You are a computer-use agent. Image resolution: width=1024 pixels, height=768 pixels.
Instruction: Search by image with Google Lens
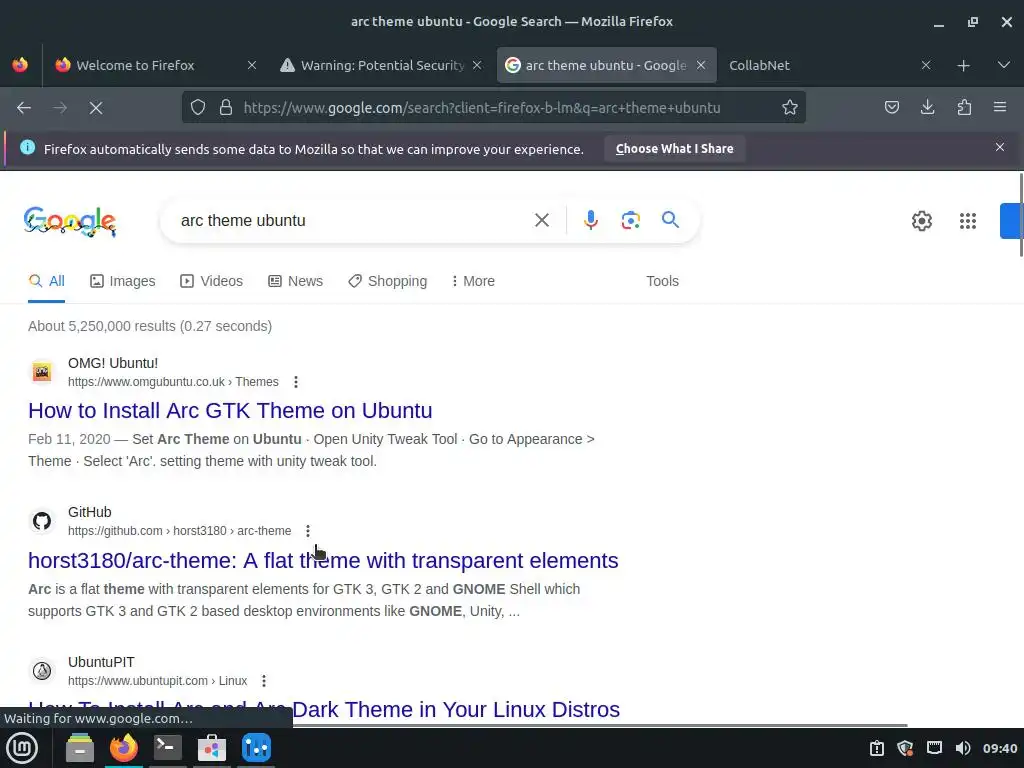coord(630,220)
